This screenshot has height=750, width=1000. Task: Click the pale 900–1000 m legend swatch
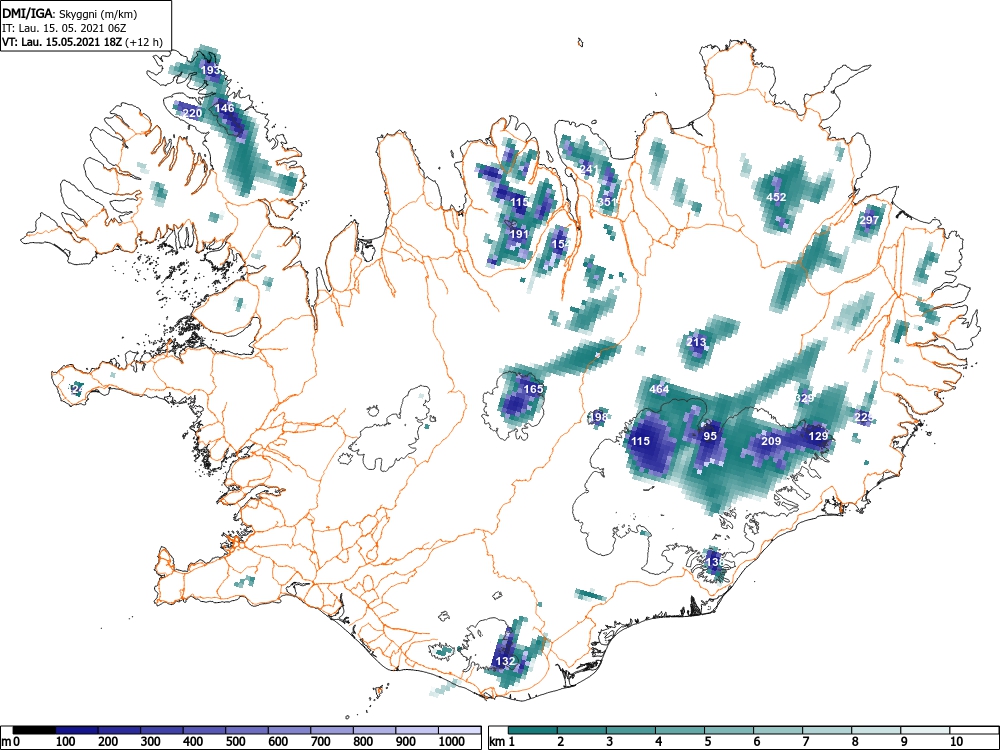click(417, 730)
